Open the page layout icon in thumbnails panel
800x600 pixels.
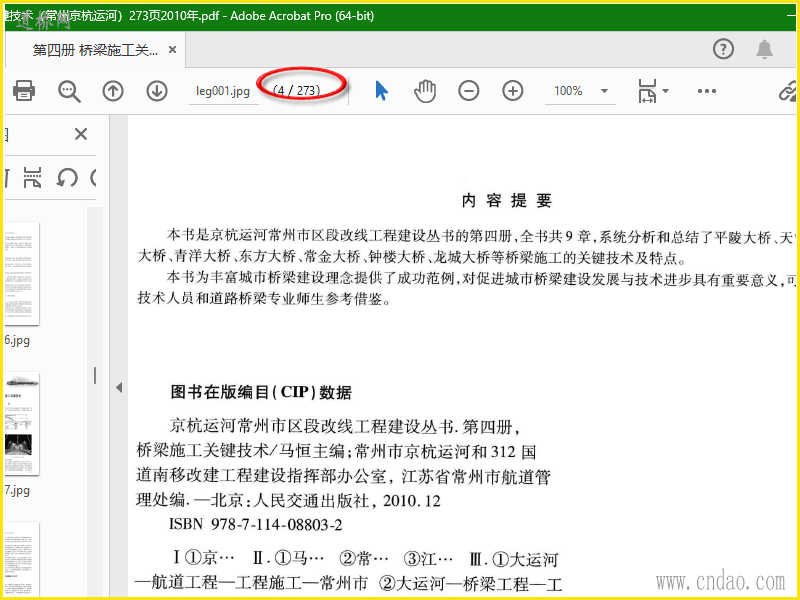point(32,178)
